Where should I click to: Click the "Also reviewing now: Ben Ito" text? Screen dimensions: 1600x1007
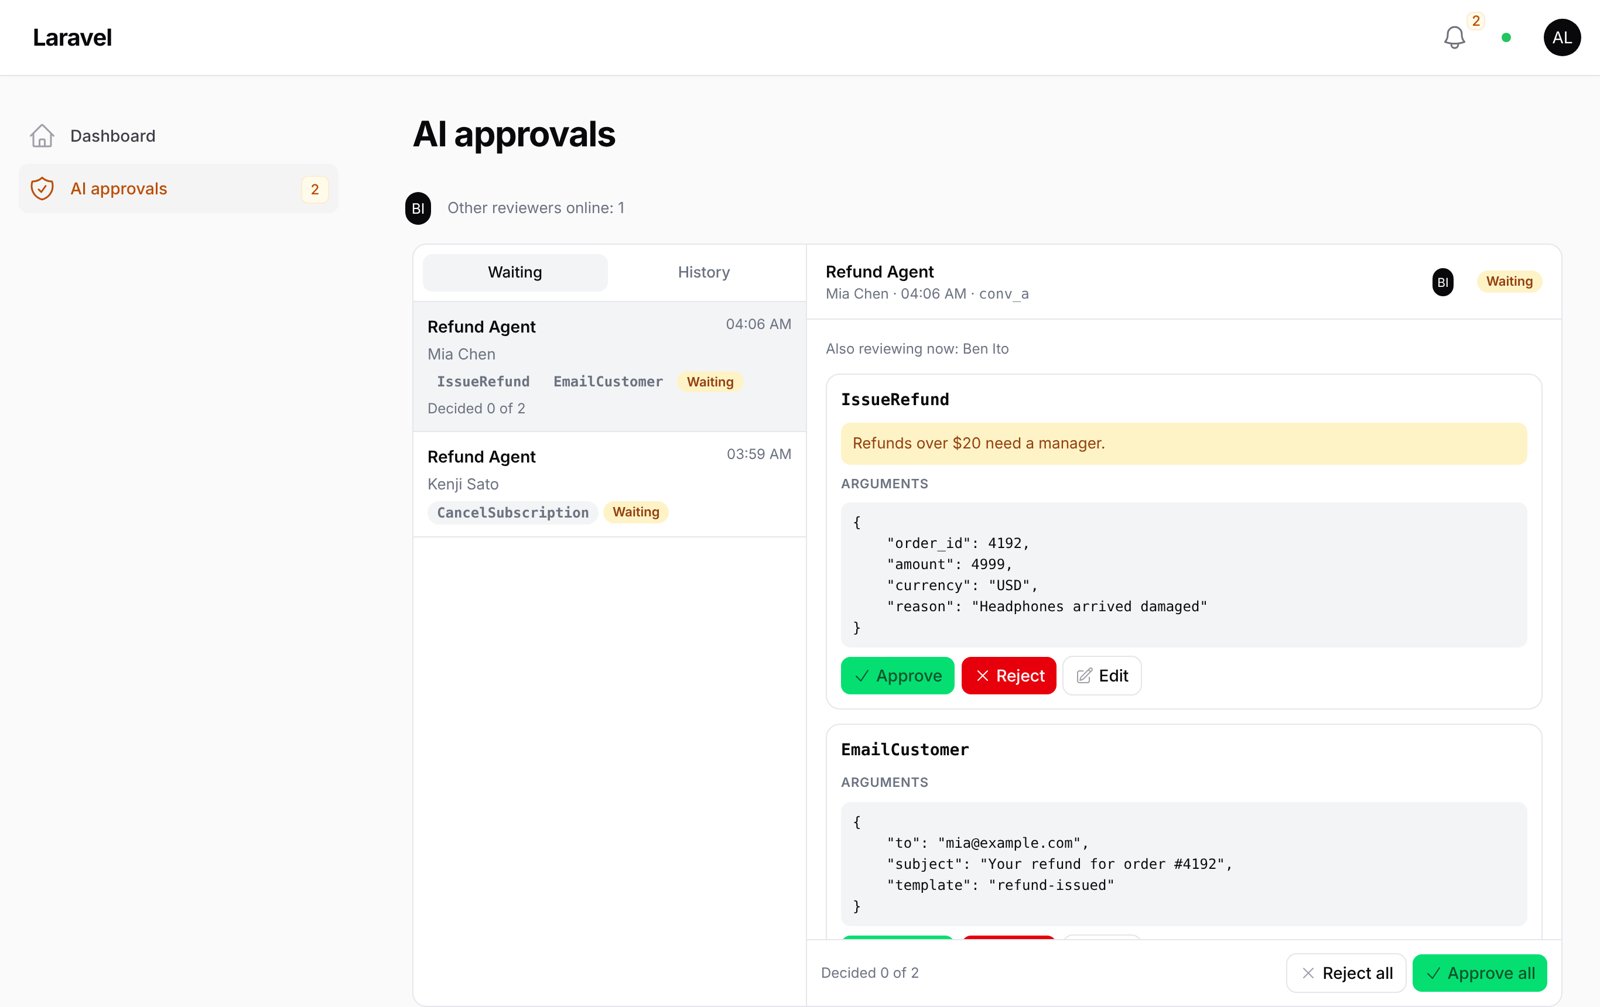point(917,349)
